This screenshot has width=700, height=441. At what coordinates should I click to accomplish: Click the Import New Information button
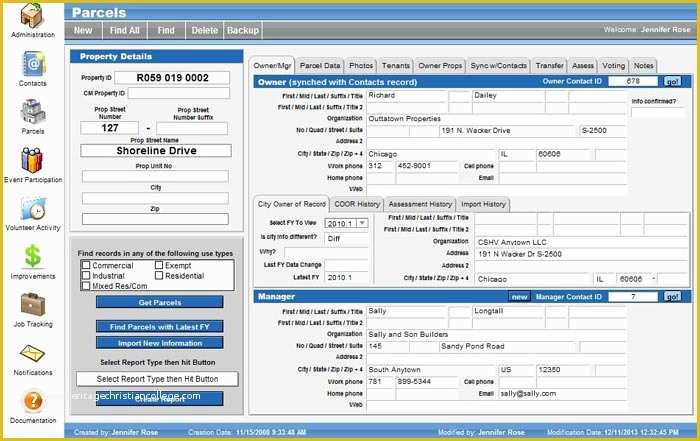(x=159, y=343)
